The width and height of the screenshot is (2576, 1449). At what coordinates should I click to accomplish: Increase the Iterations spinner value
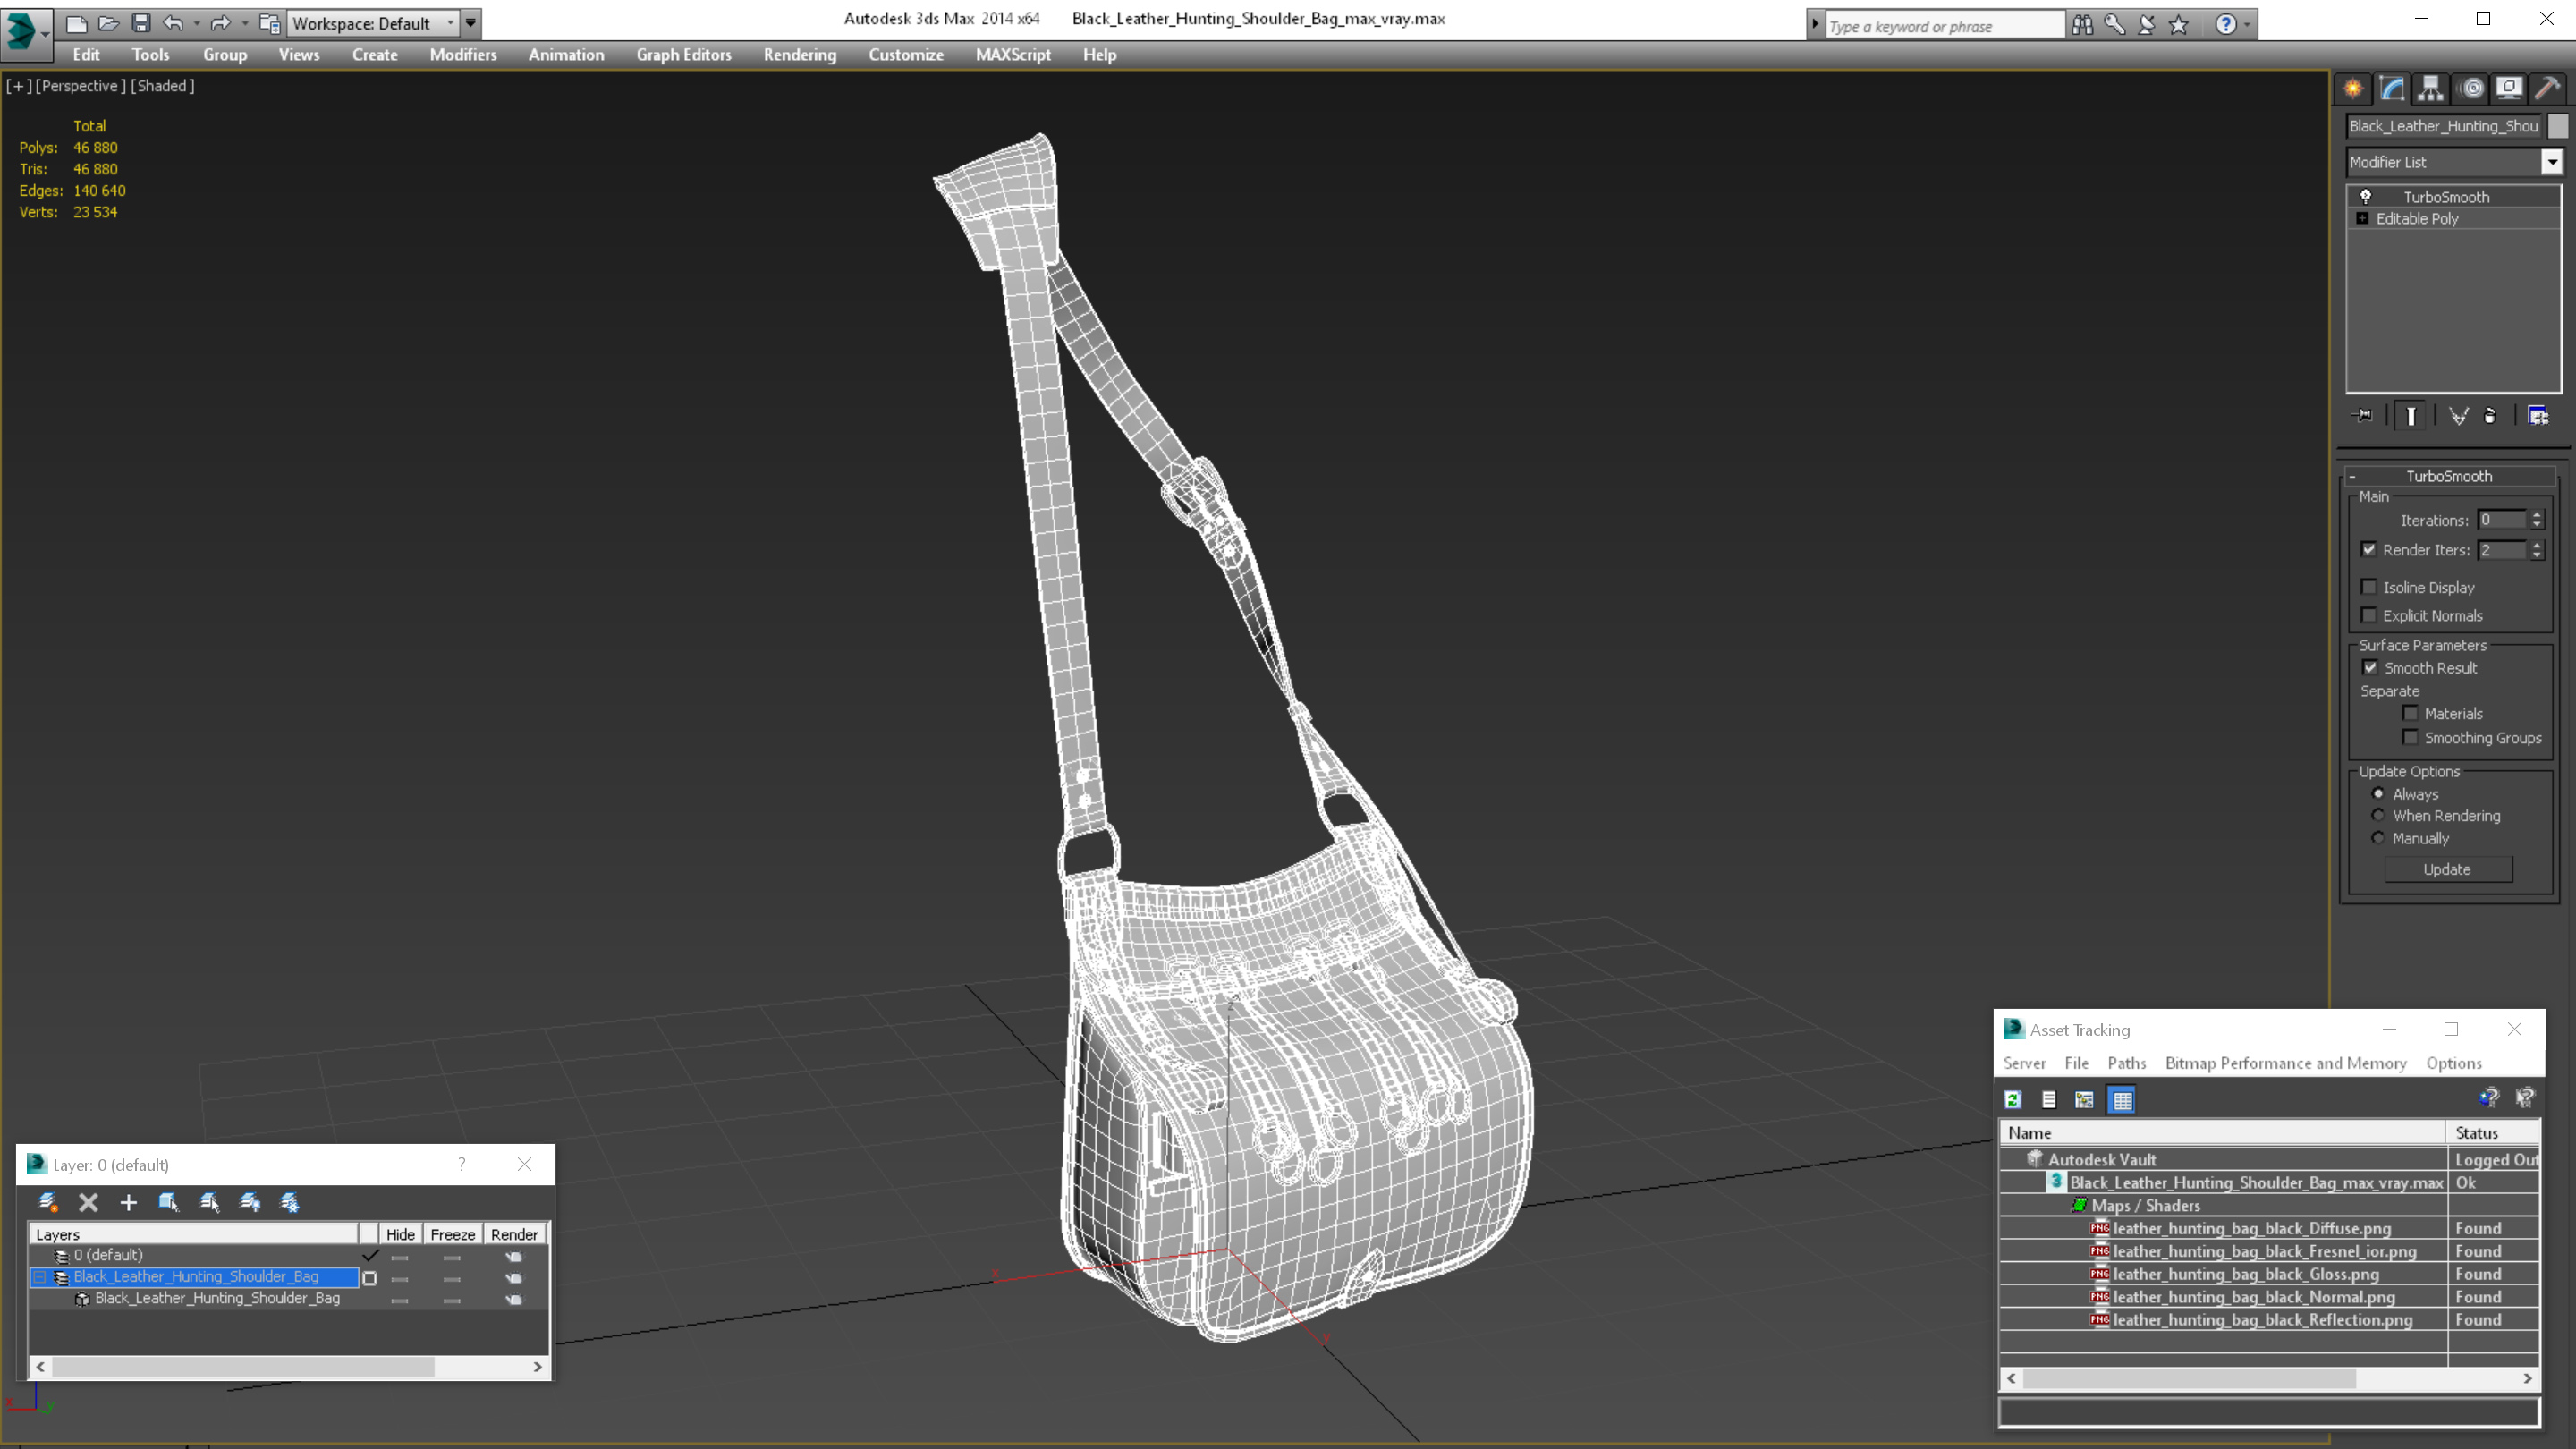pos(2537,515)
